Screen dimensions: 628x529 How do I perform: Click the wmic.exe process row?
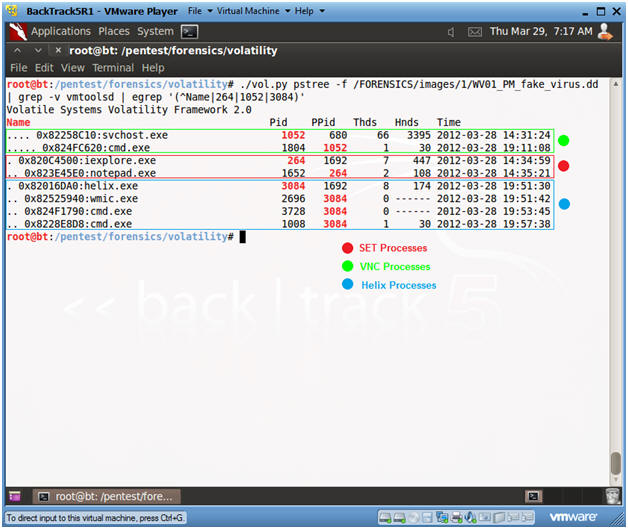click(x=280, y=199)
